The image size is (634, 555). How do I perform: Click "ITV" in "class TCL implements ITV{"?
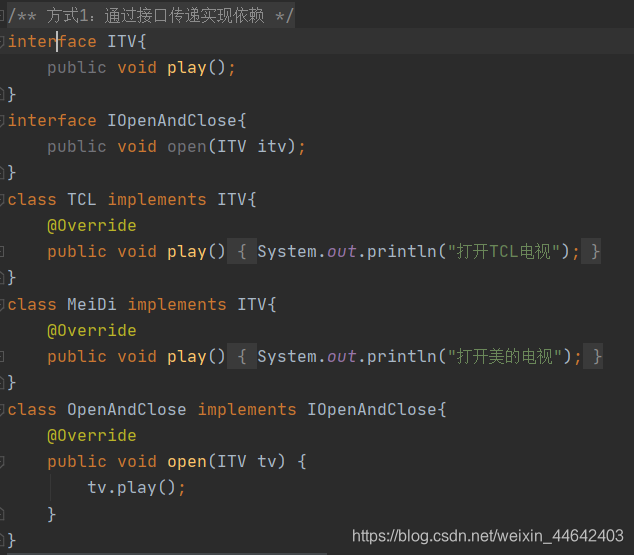click(x=232, y=199)
